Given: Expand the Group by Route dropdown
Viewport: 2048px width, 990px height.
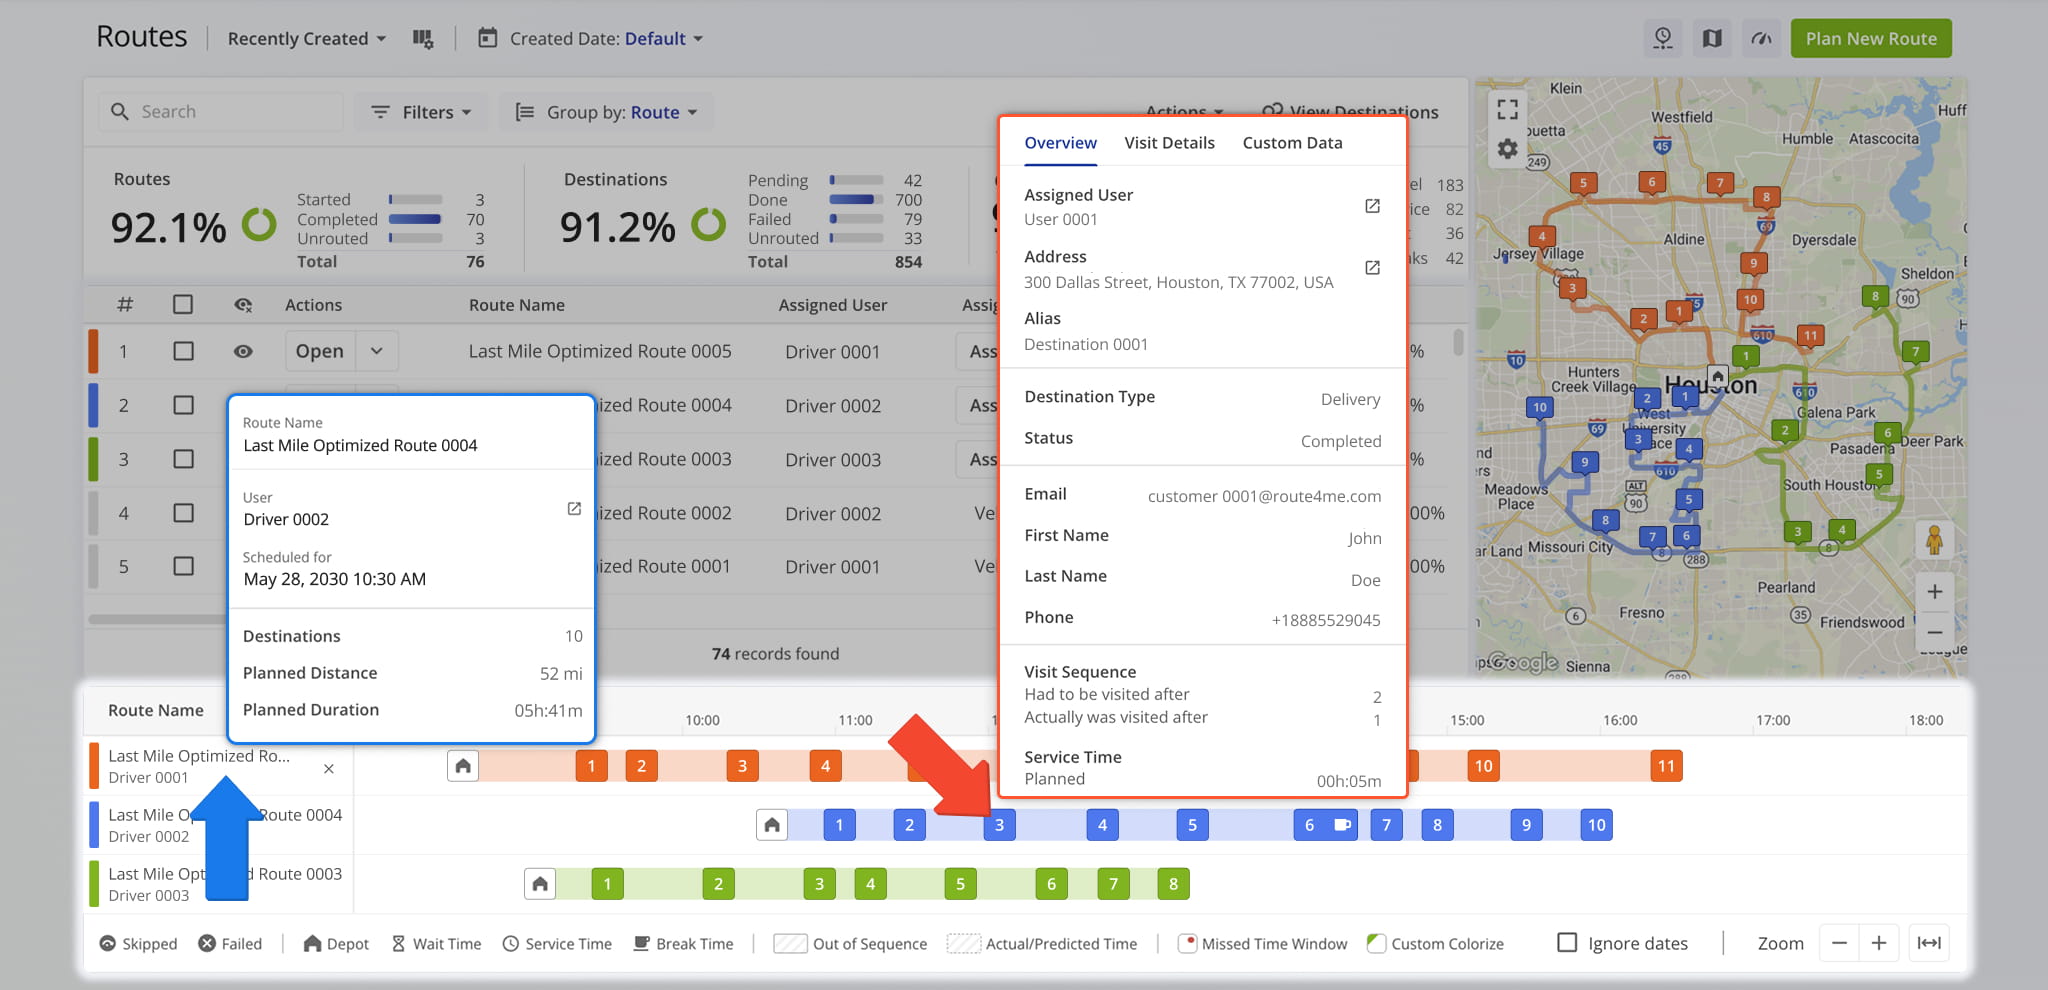Looking at the screenshot, I should [606, 112].
